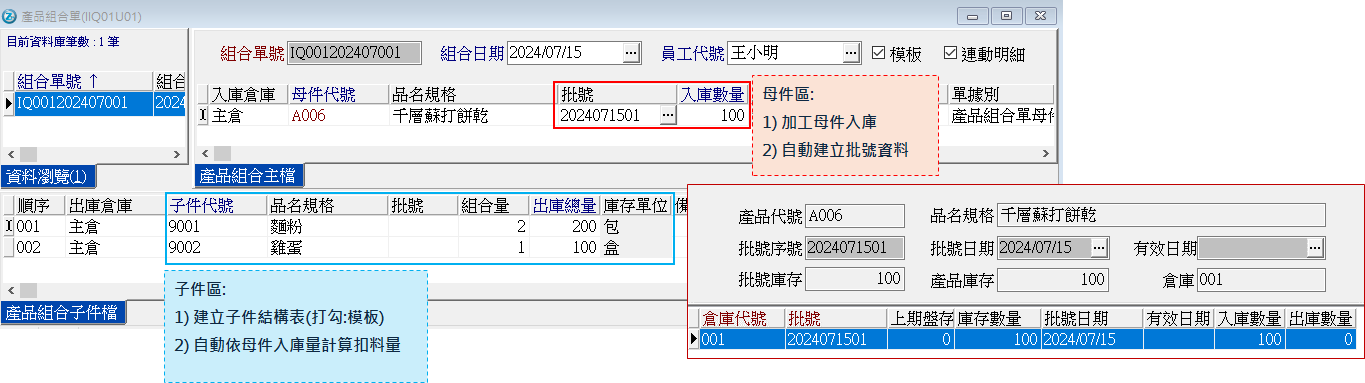
Task: Click the 上期盤存 column header
Action: point(920,319)
